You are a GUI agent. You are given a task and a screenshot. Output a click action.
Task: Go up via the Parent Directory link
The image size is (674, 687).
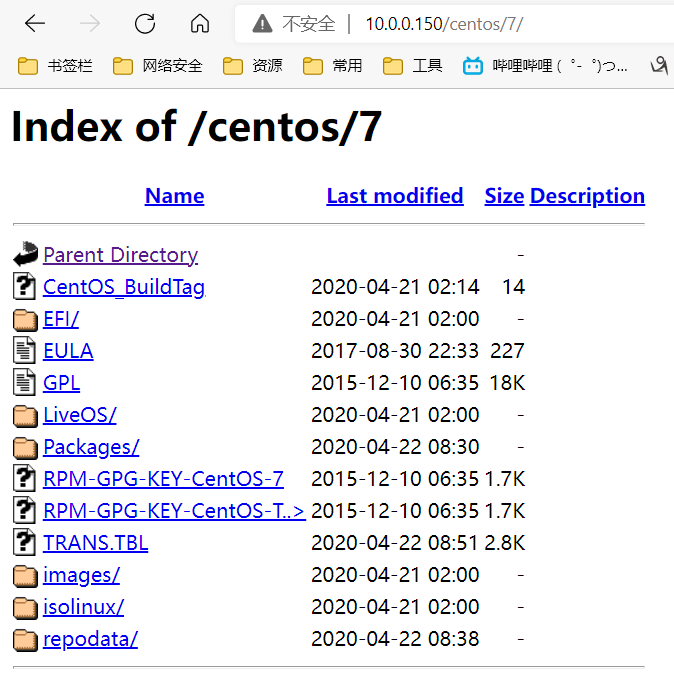tap(121, 255)
